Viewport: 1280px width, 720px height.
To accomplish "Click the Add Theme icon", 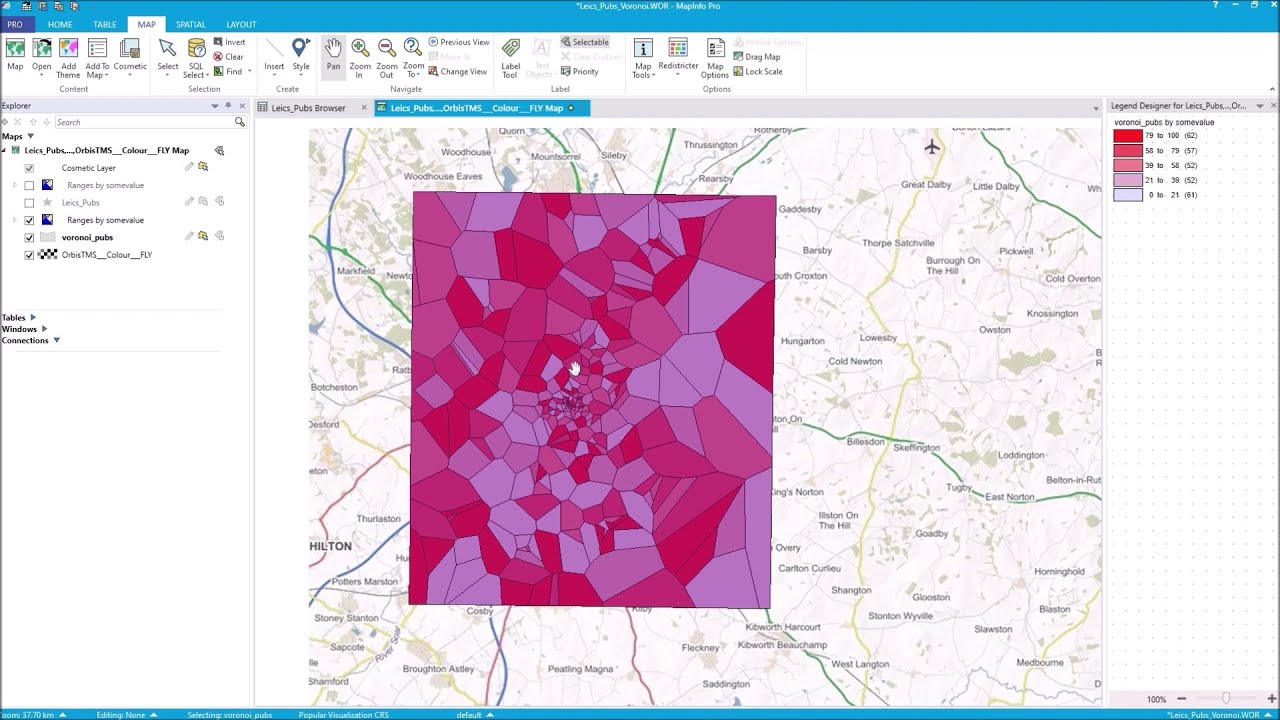I will pos(68,58).
